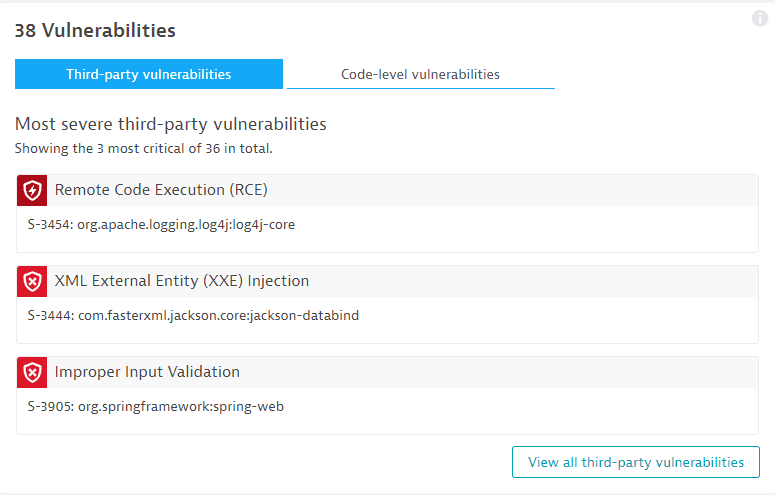
Task: Click the dark red RCE shield icon
Action: point(32,190)
